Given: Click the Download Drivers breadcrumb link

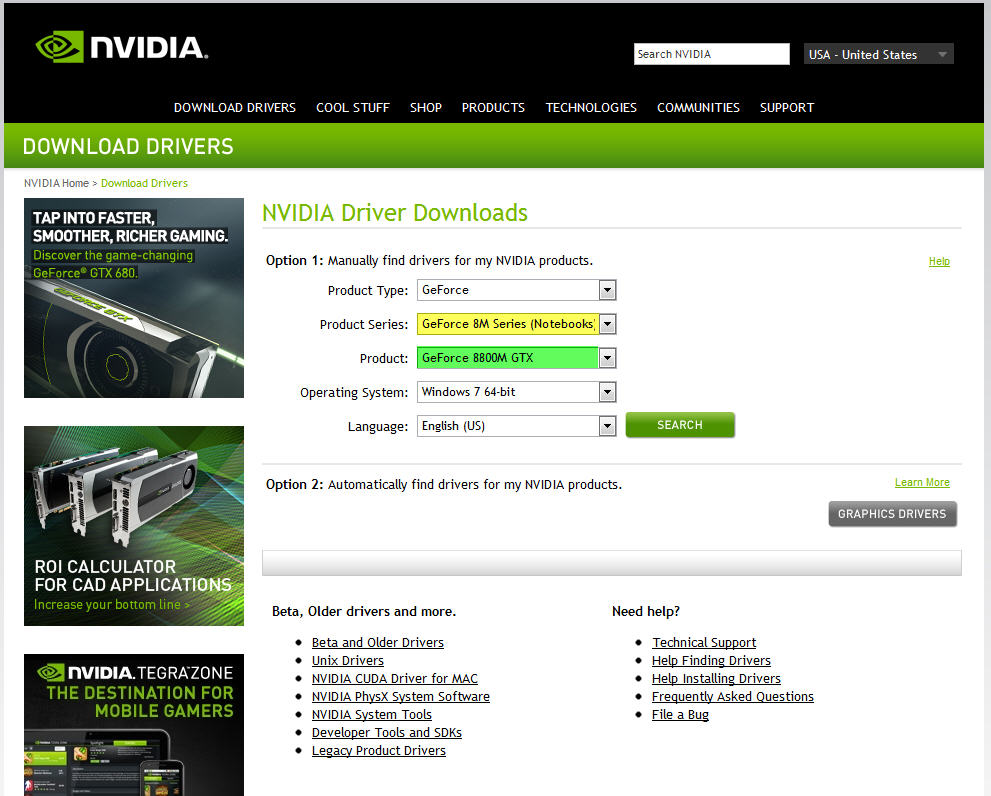Looking at the screenshot, I should point(144,183).
